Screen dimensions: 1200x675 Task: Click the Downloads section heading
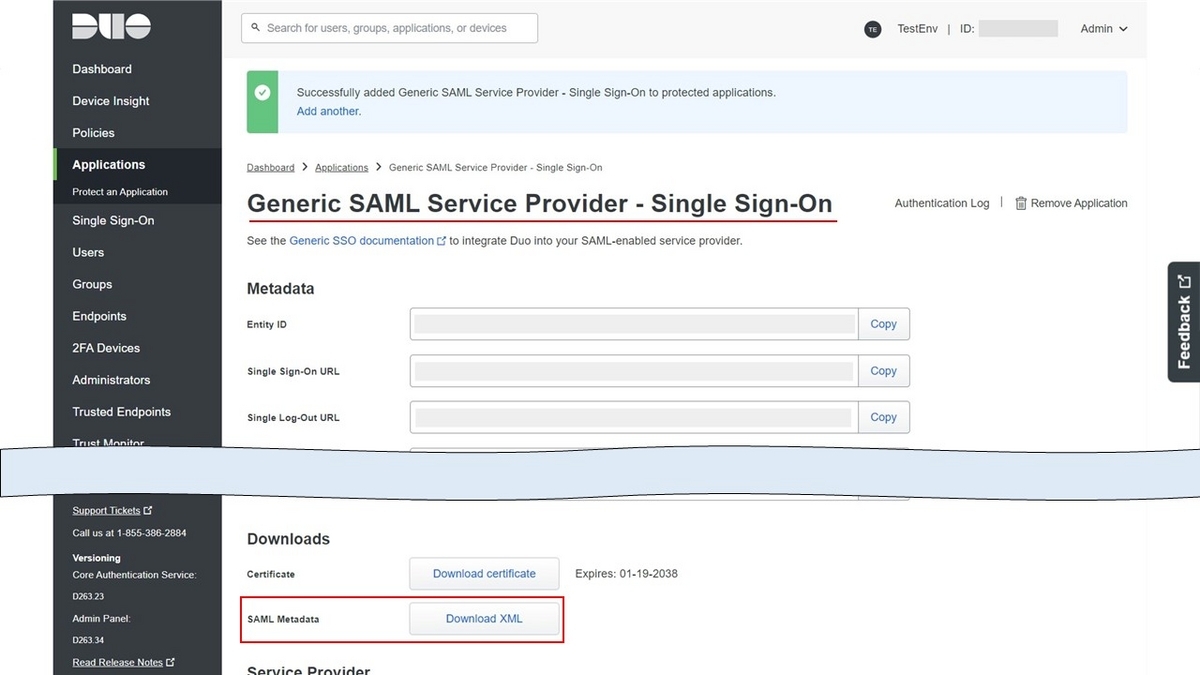coord(288,539)
